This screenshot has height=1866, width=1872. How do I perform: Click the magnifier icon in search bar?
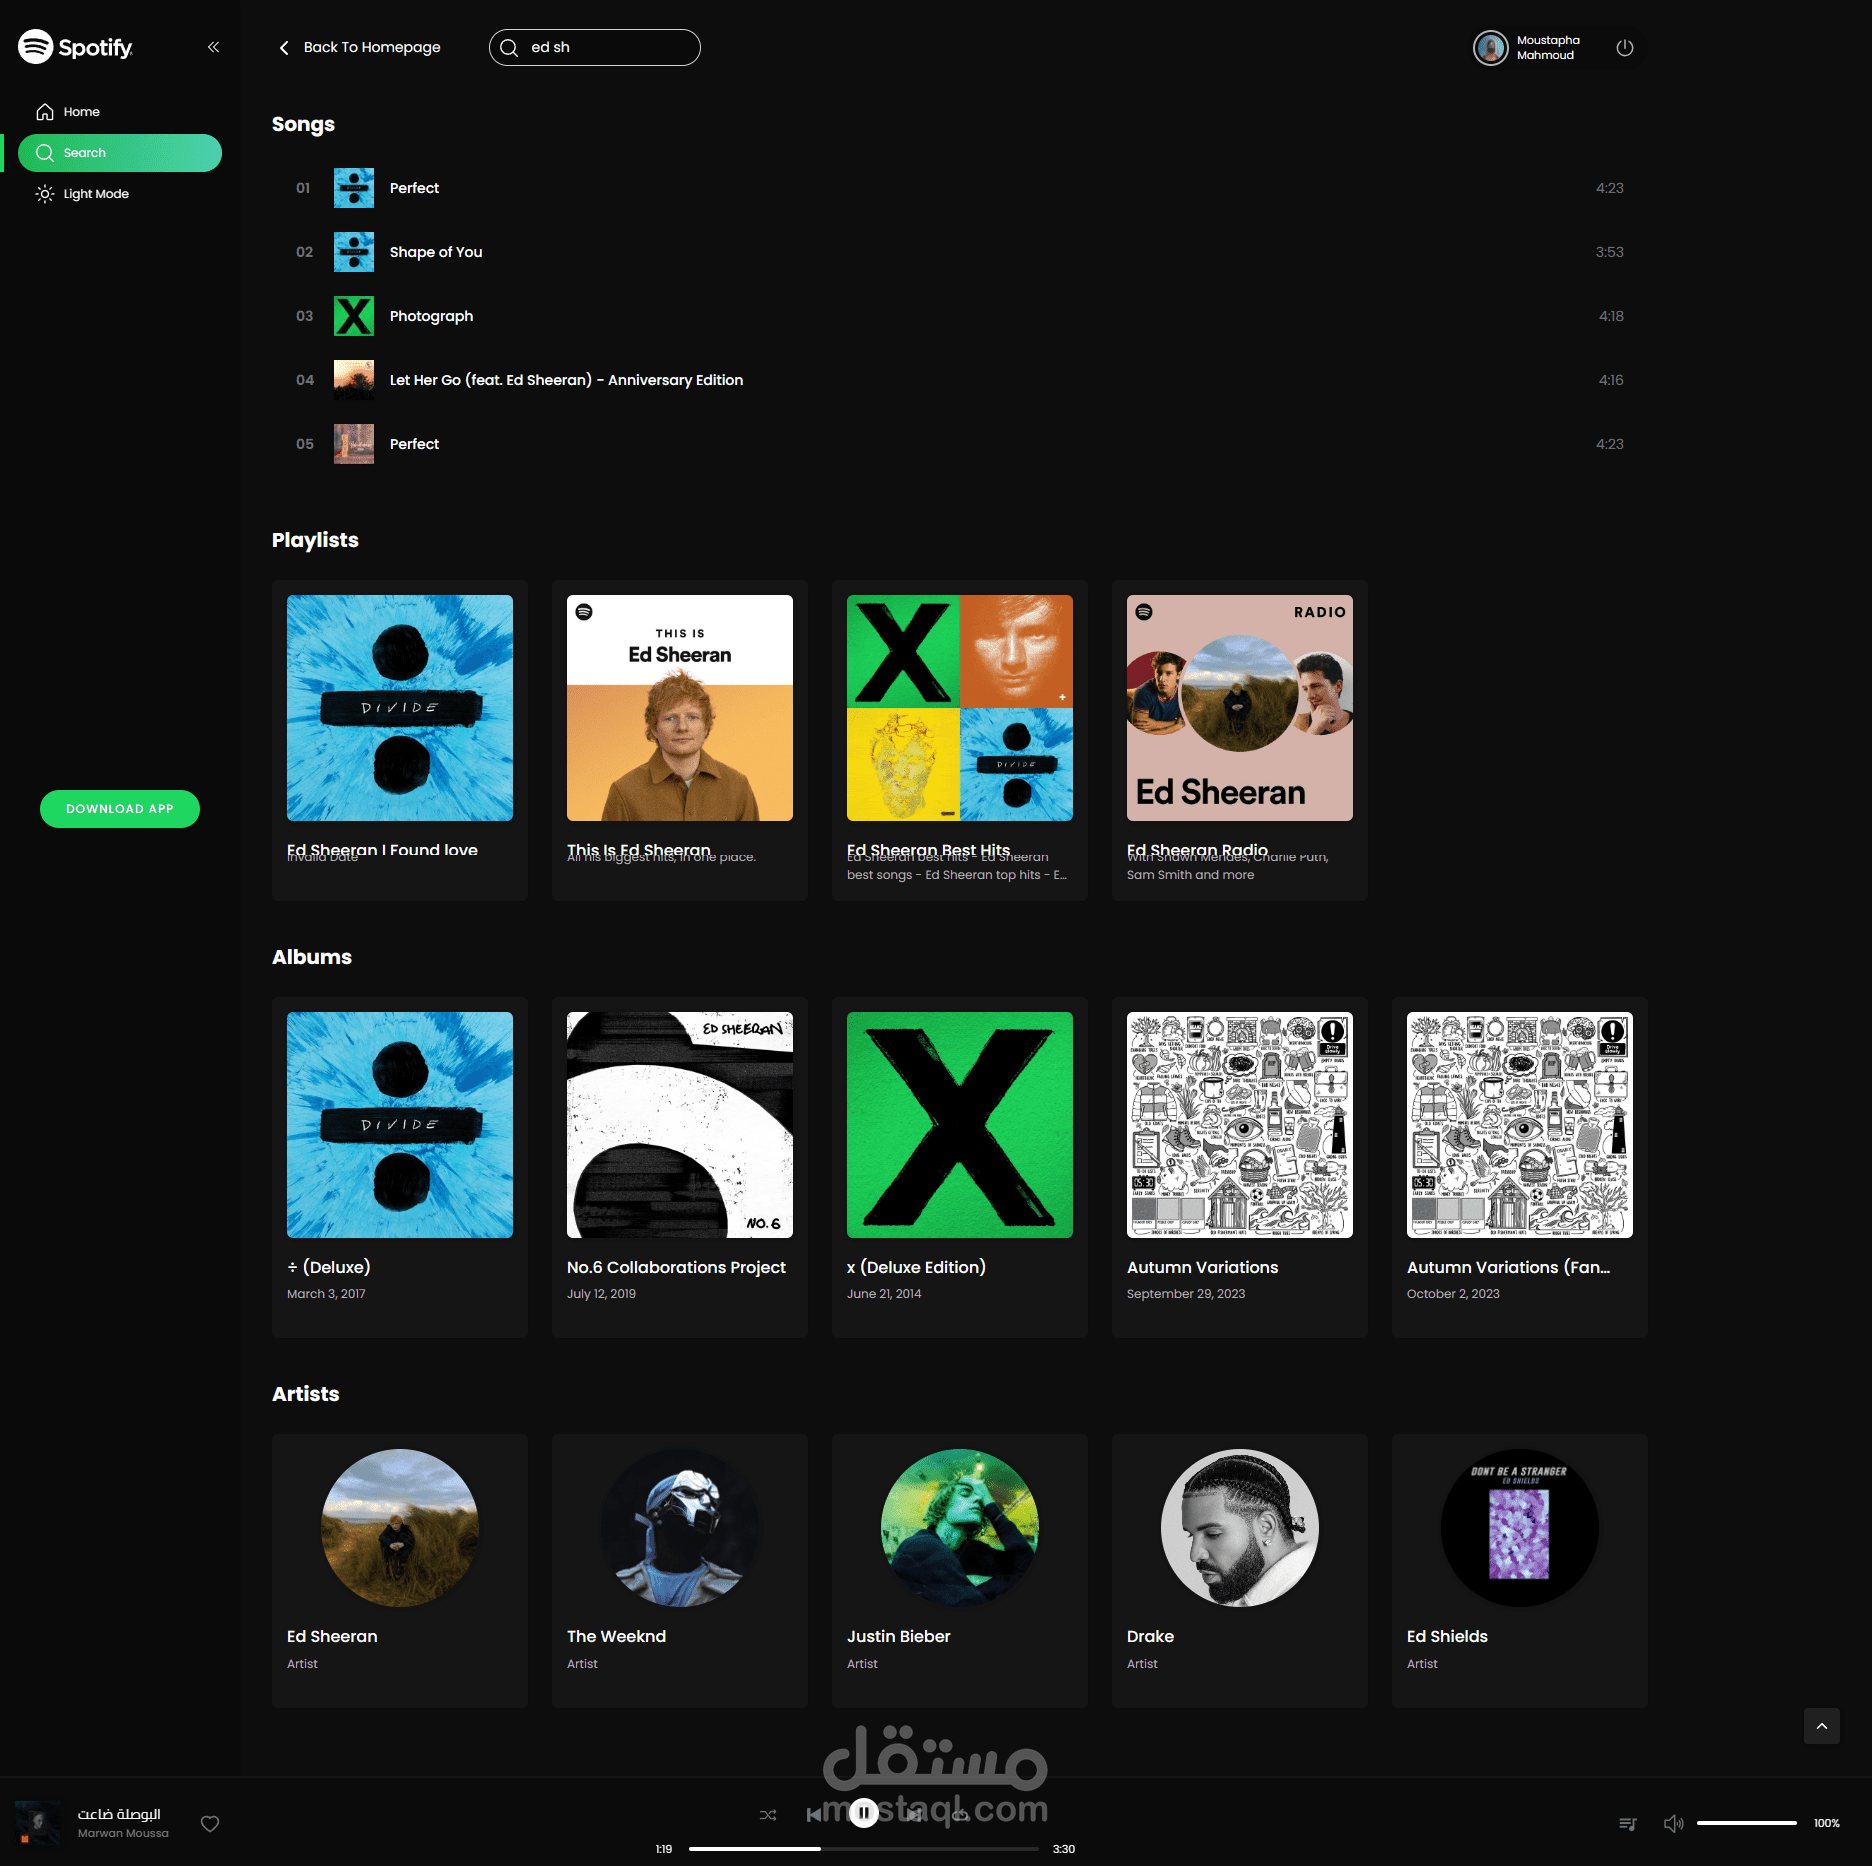[x=509, y=47]
